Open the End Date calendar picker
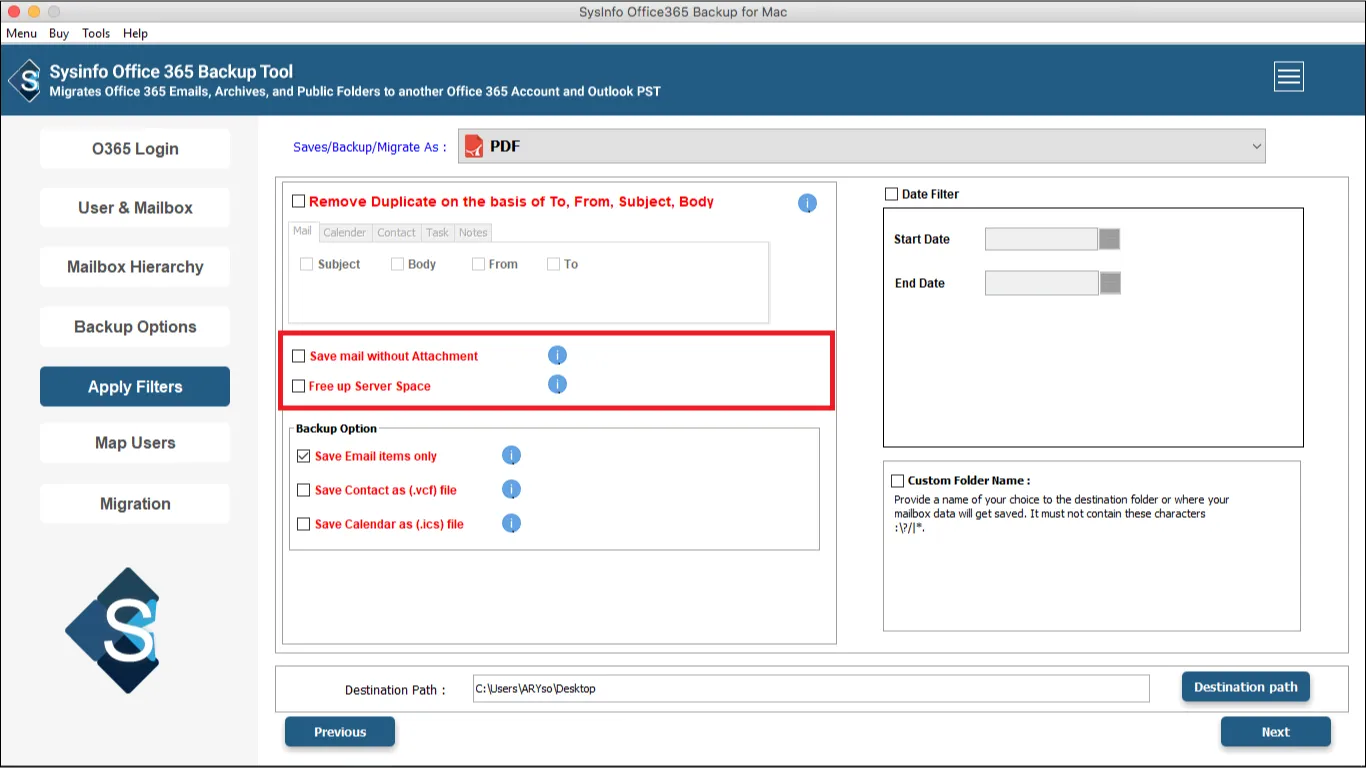This screenshot has width=1366, height=768. click(1110, 283)
